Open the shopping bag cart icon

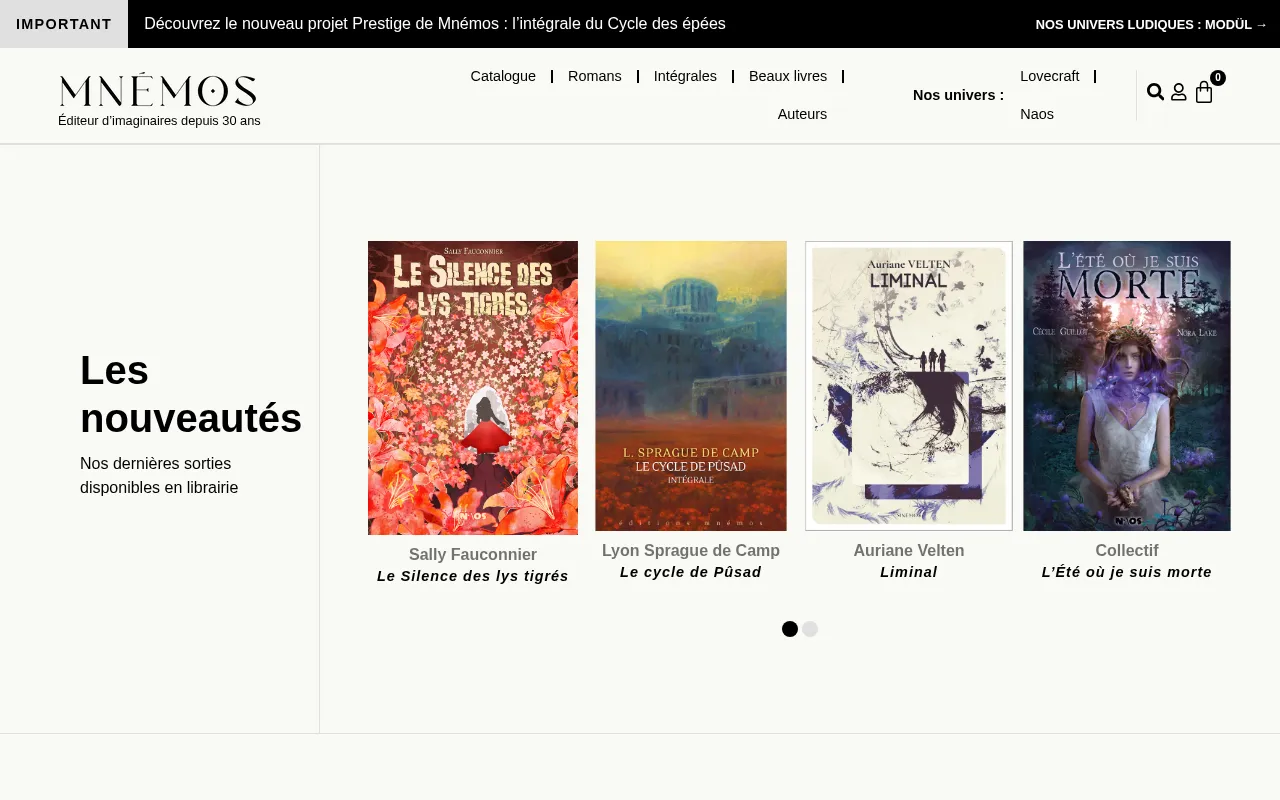pyautogui.click(x=1204, y=93)
